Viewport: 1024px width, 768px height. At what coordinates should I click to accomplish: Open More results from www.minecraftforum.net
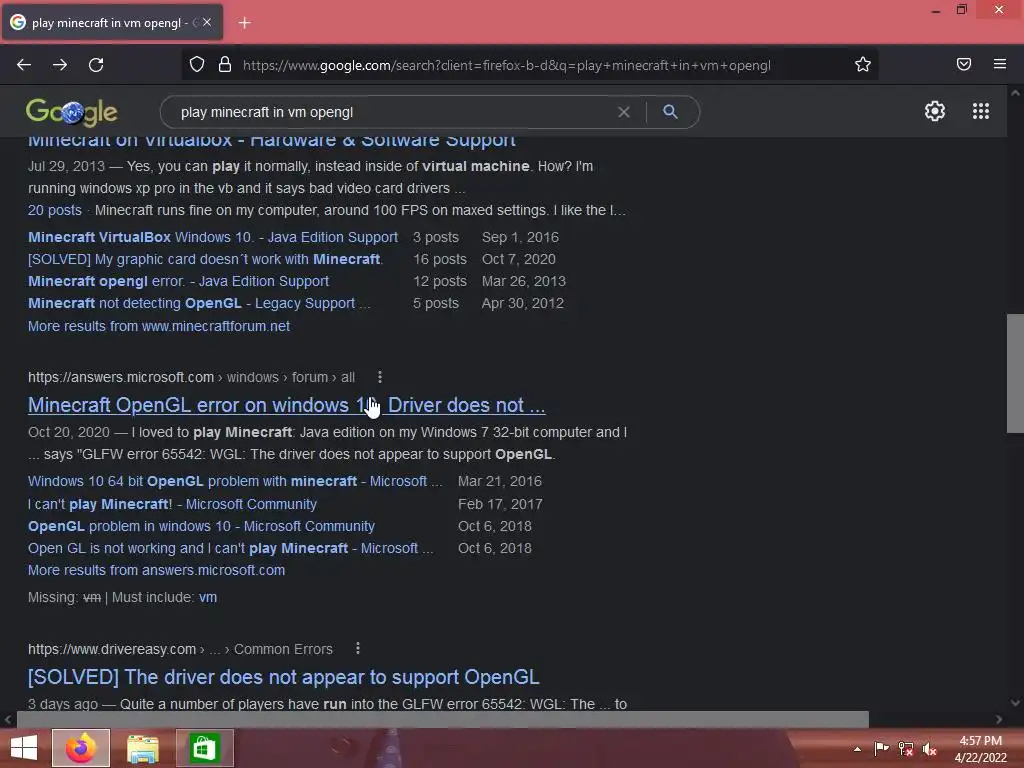(159, 326)
